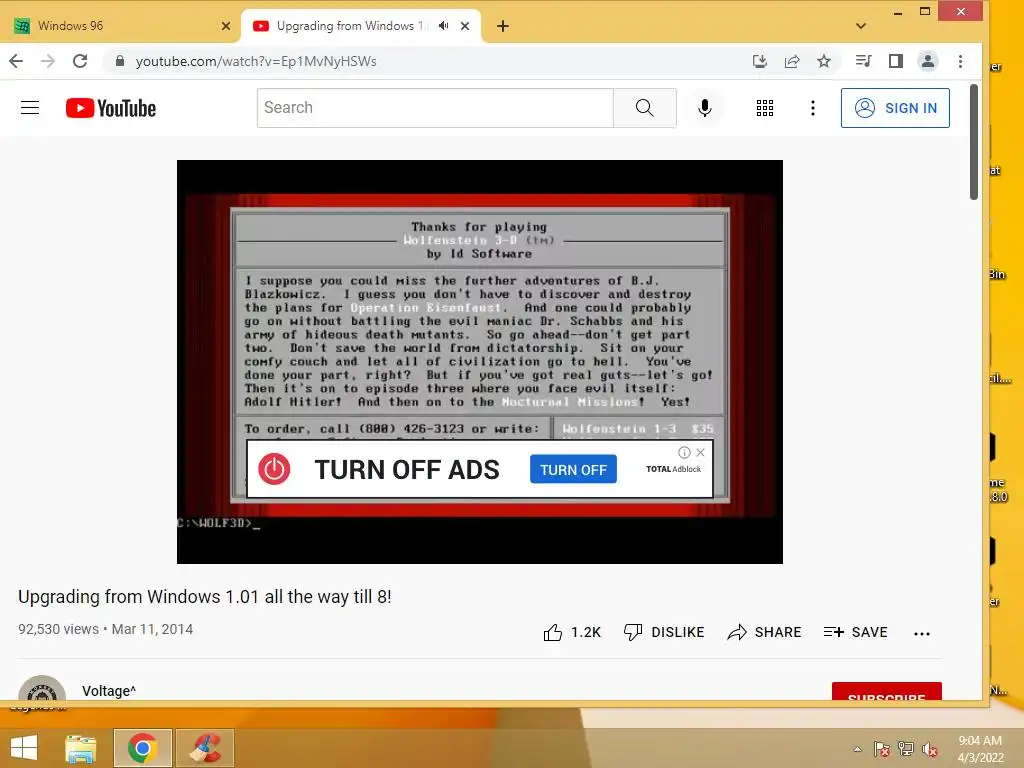Image resolution: width=1024 pixels, height=768 pixels.
Task: Reload the YouTube page
Action: (x=80, y=61)
